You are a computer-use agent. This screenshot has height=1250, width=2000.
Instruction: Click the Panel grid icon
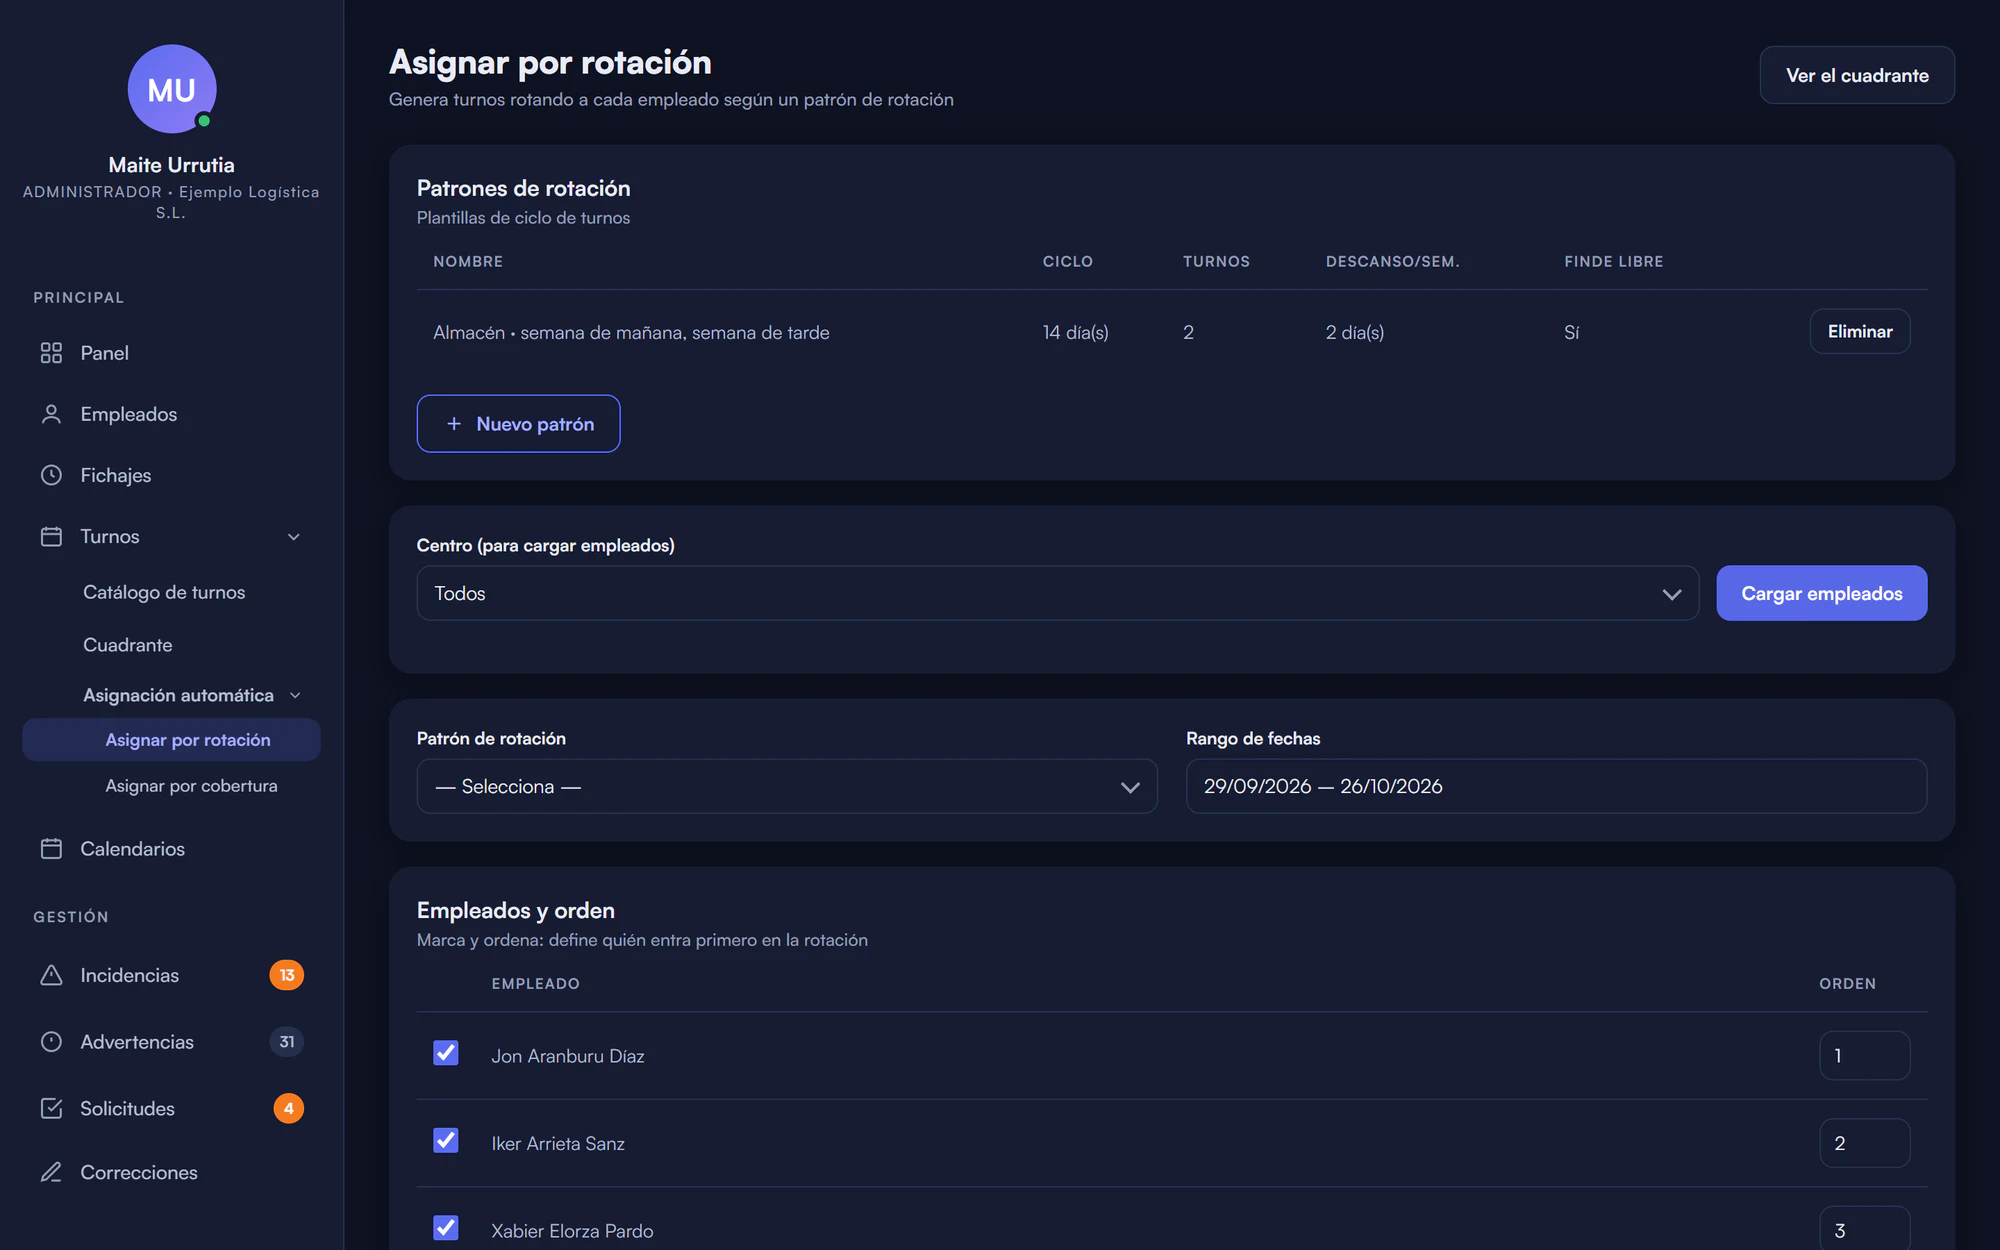point(51,353)
